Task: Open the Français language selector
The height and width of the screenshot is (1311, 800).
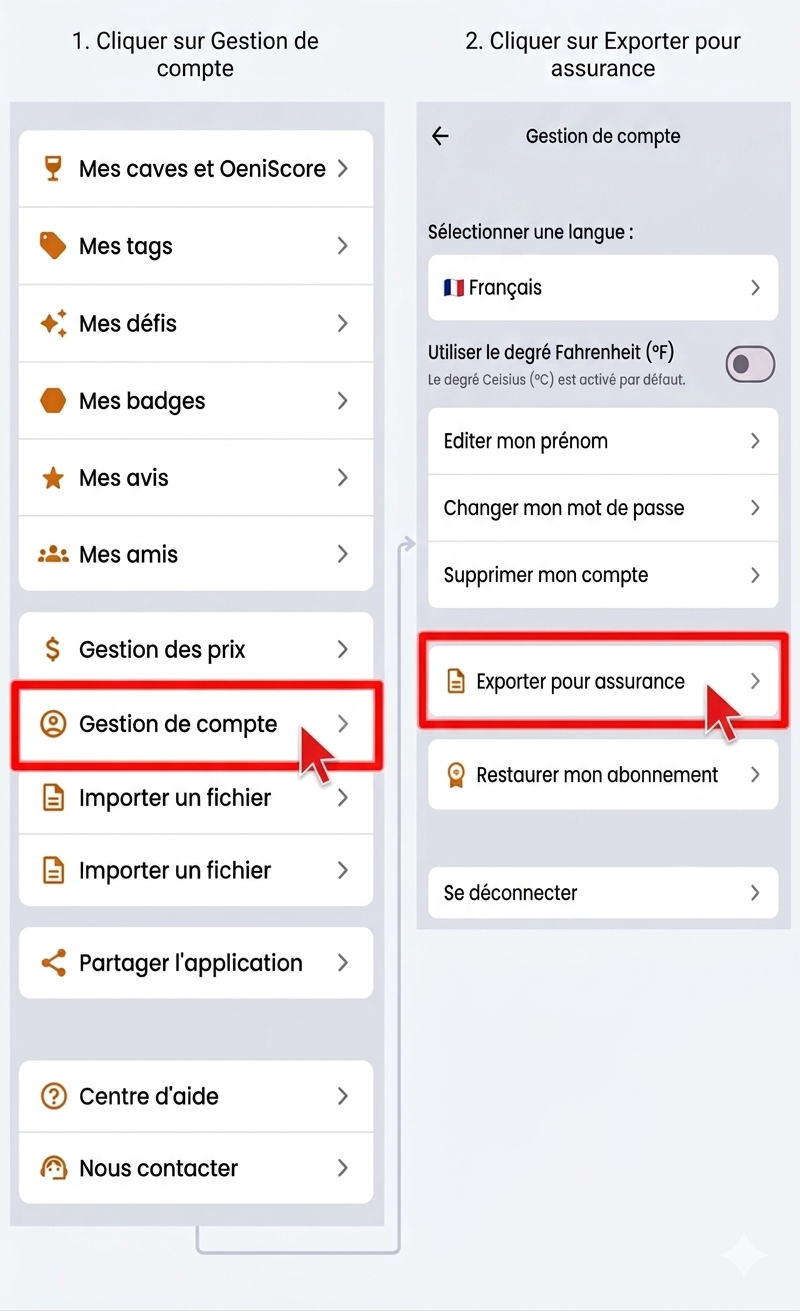Action: [x=602, y=287]
